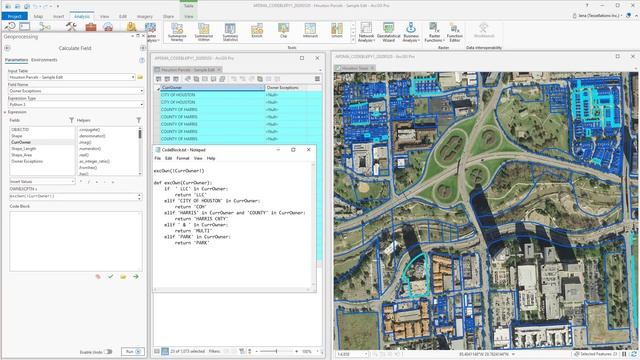Open the Summarize Within tool
640x360 pixels.
pos(204,32)
